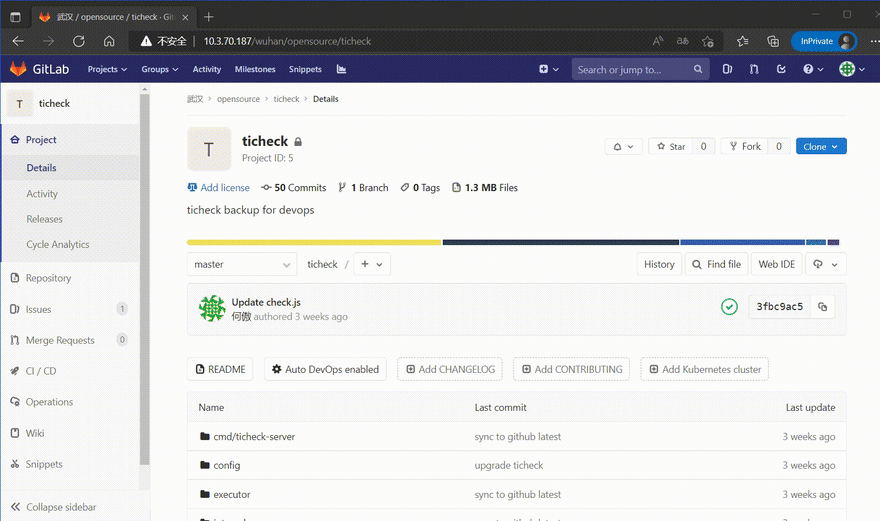Click the dark navy language bar segment
Screen dimensions: 880x521
(561, 243)
